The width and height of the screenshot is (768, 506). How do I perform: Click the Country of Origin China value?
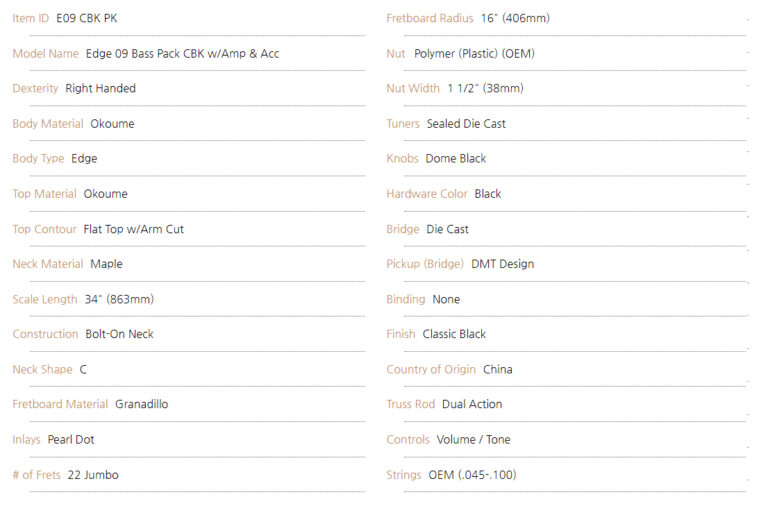click(x=498, y=369)
